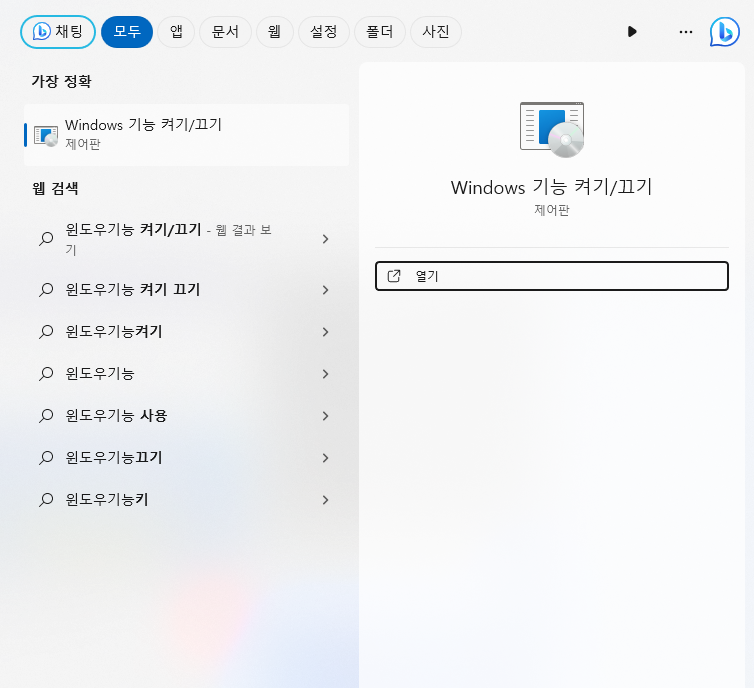Select the suggestion 윈도우기능끄기
Viewport: 754px width, 688px height.
(x=187, y=457)
